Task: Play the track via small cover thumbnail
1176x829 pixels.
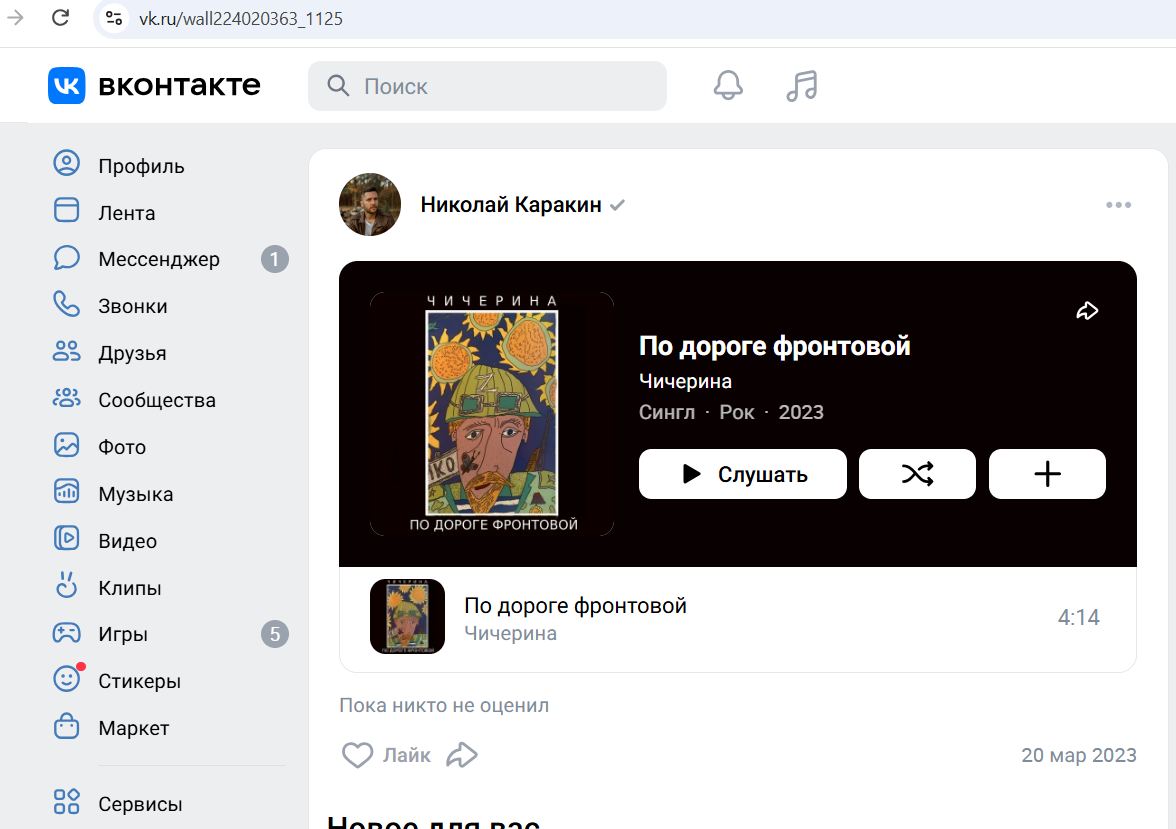Action: coord(407,617)
